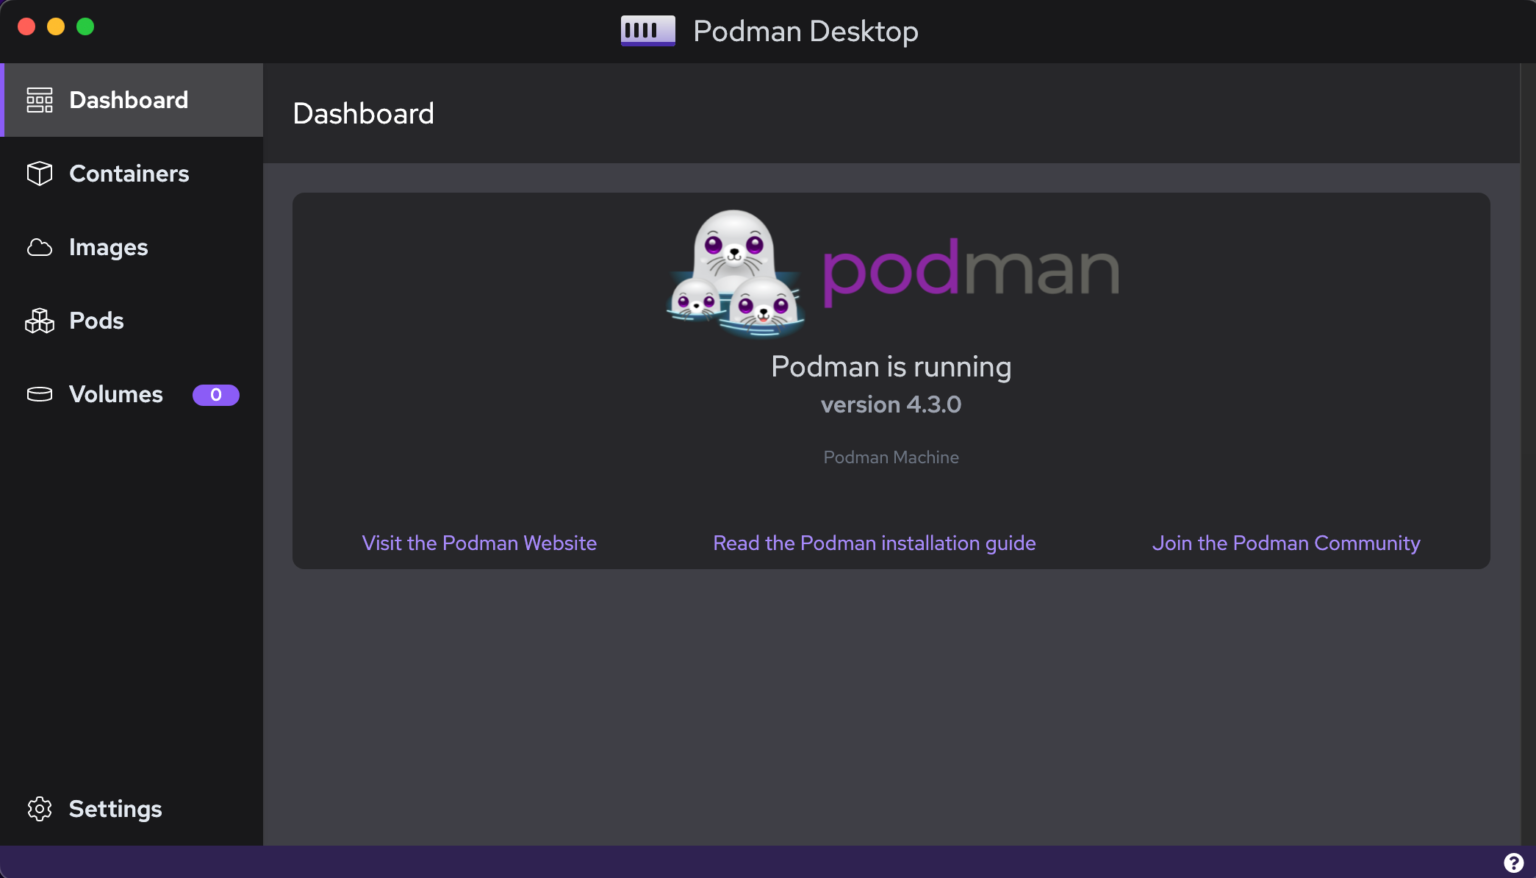This screenshot has height=878, width=1536.
Task: Switch to the Containers page
Action: [x=129, y=173]
